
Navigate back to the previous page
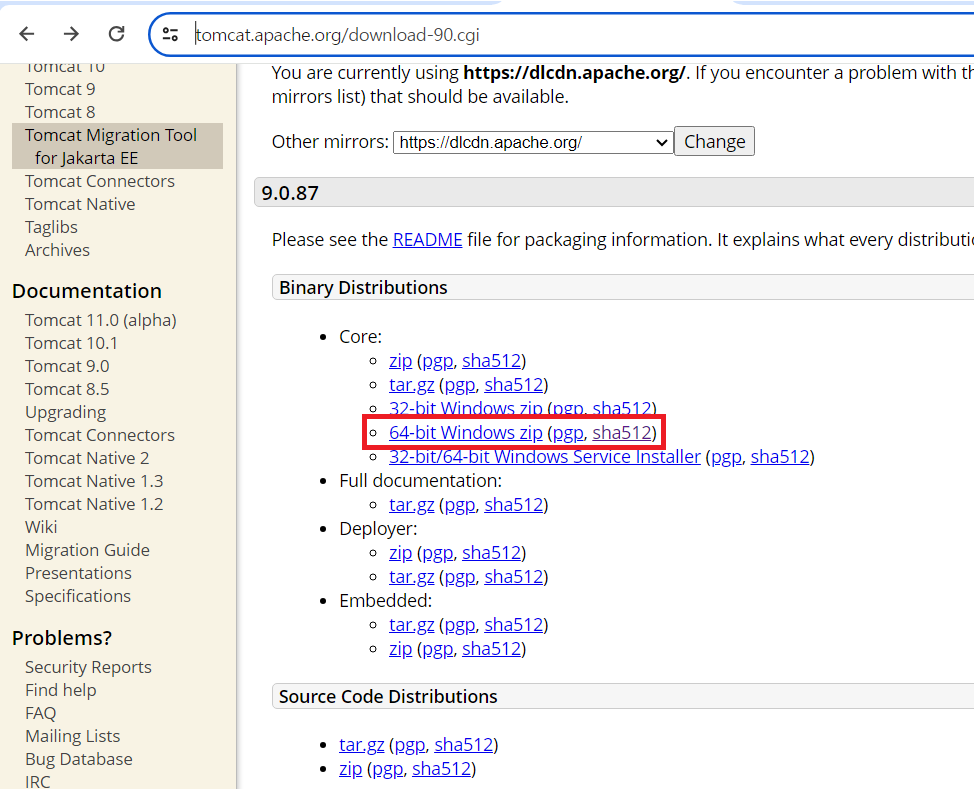coord(26,32)
